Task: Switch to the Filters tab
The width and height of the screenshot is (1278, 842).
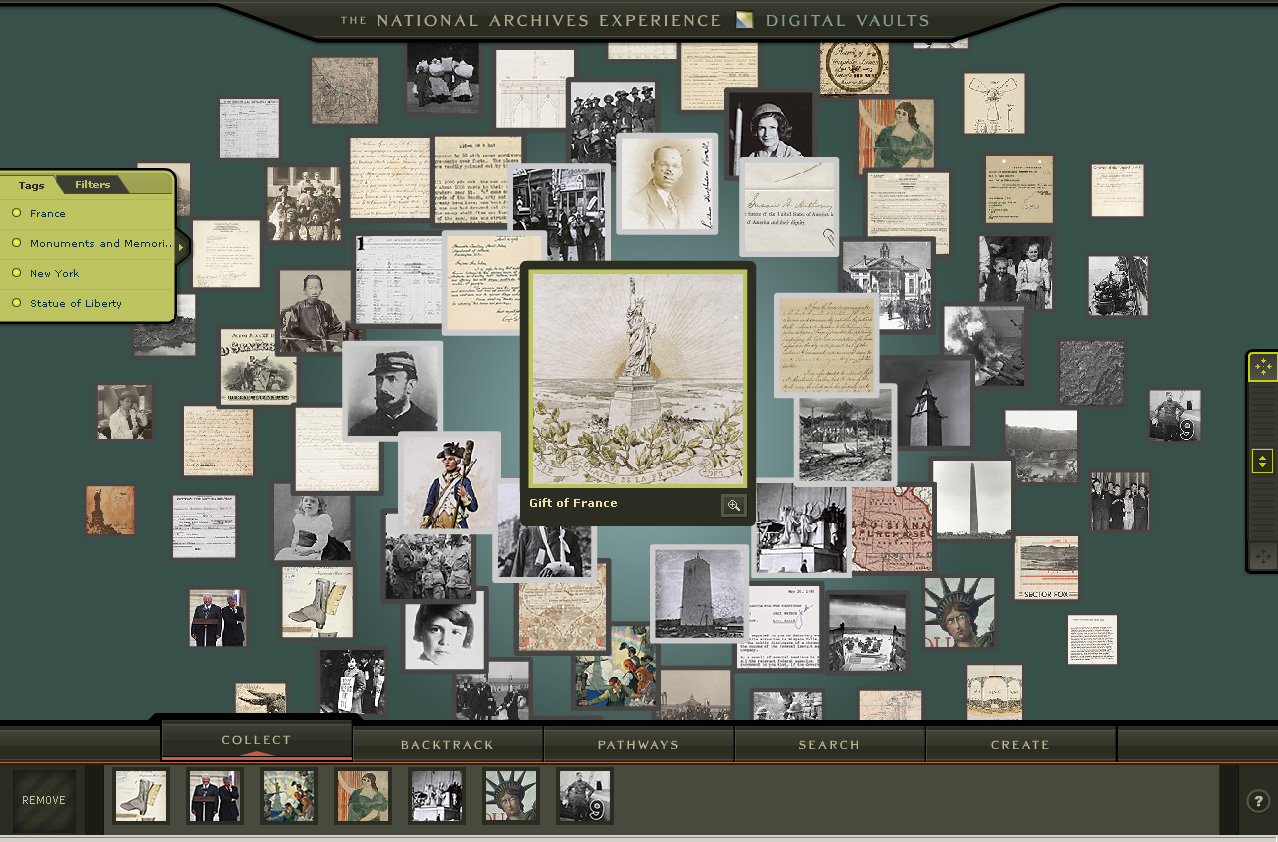Action: click(x=93, y=185)
